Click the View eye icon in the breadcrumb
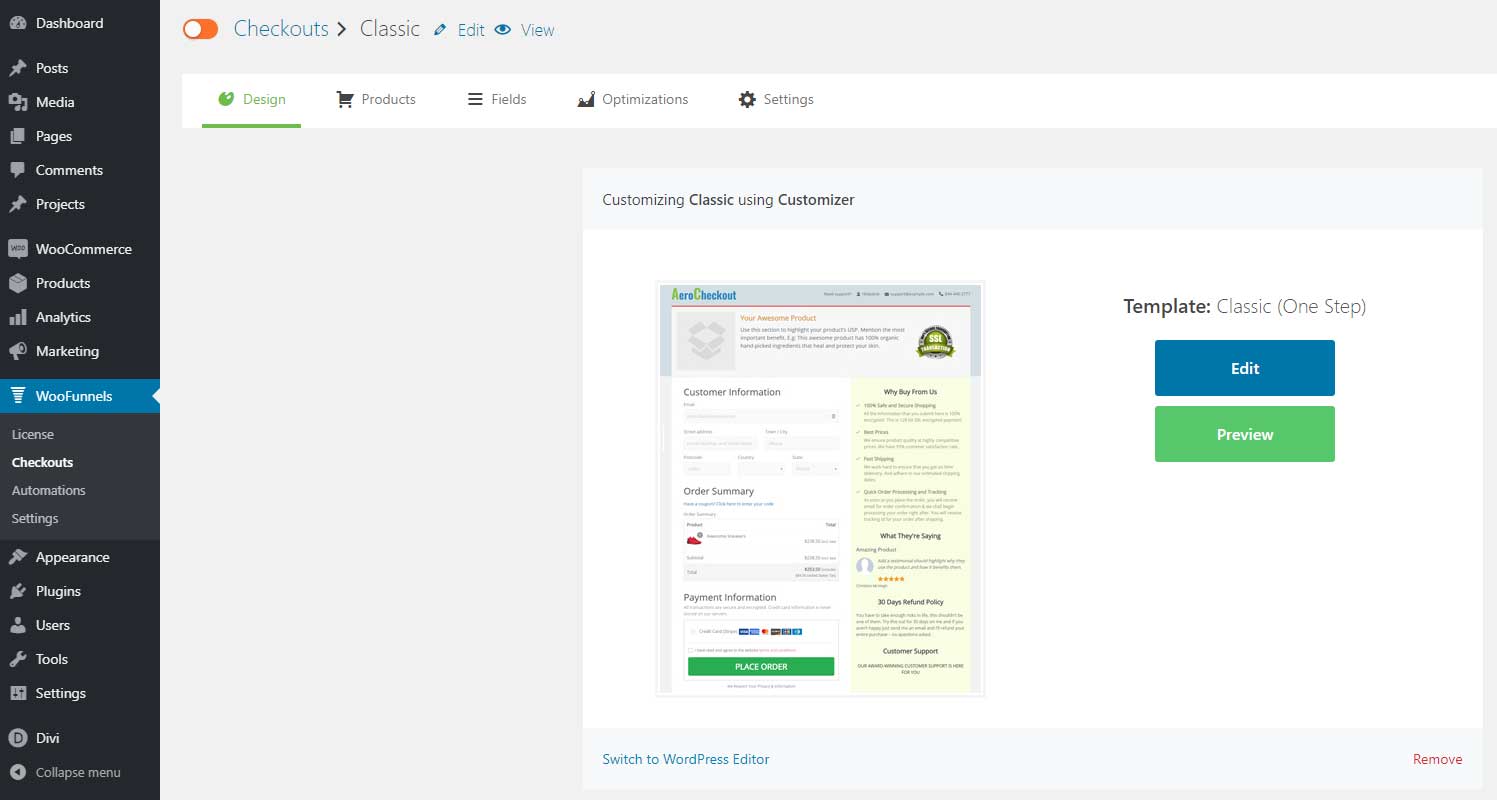Screen dimensions: 1497x800 tap(502, 30)
